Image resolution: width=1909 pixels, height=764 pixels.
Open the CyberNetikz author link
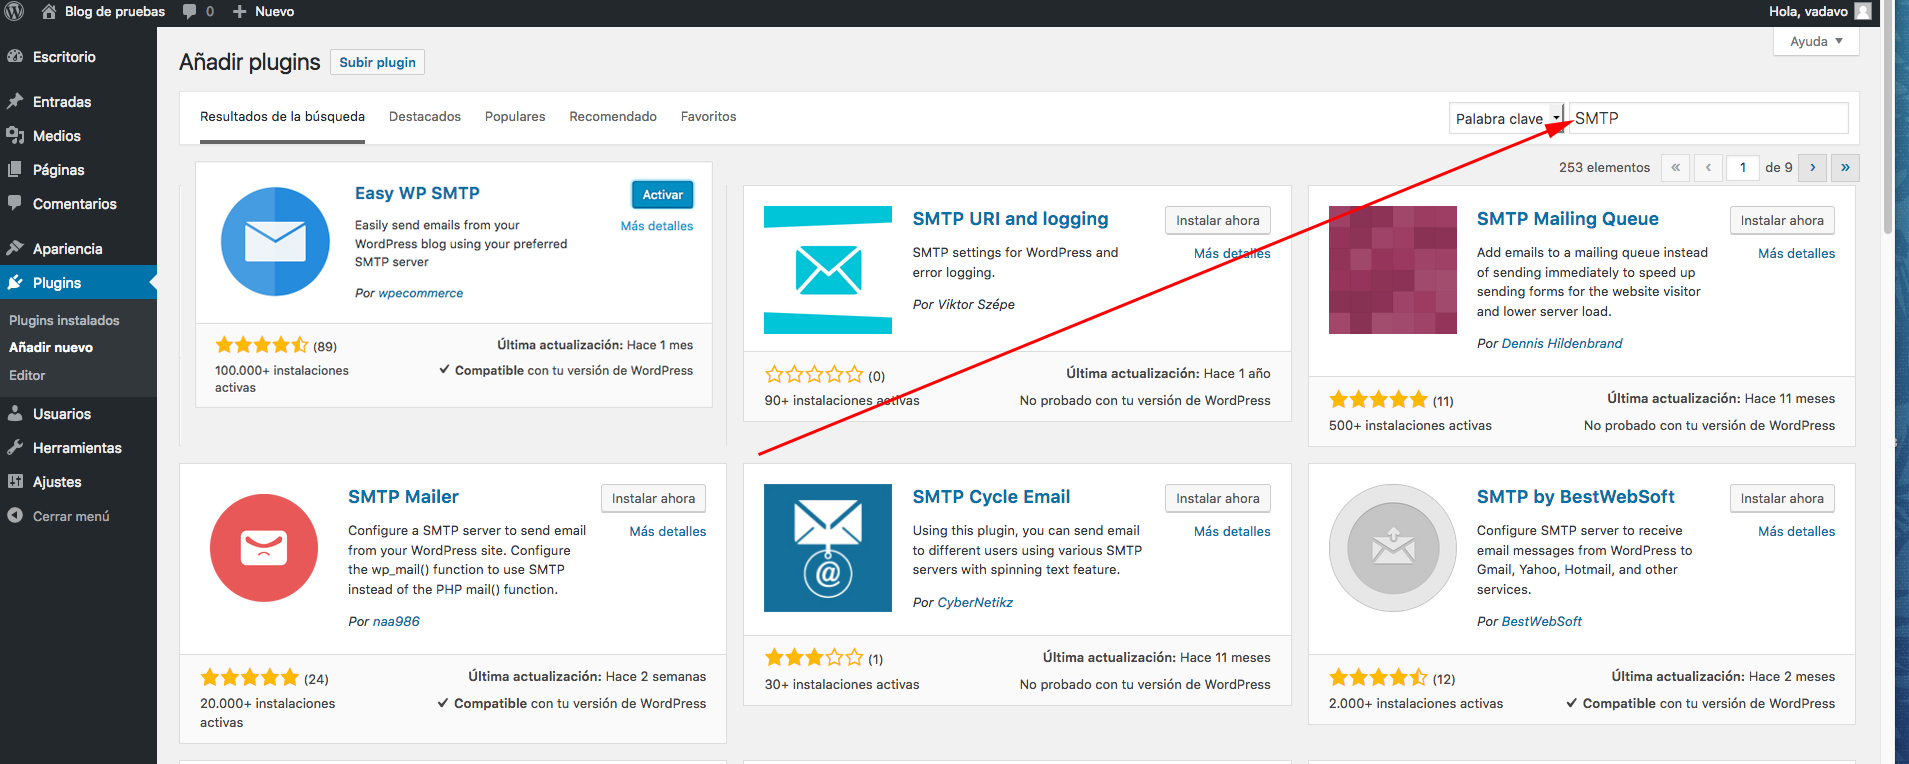point(975,603)
